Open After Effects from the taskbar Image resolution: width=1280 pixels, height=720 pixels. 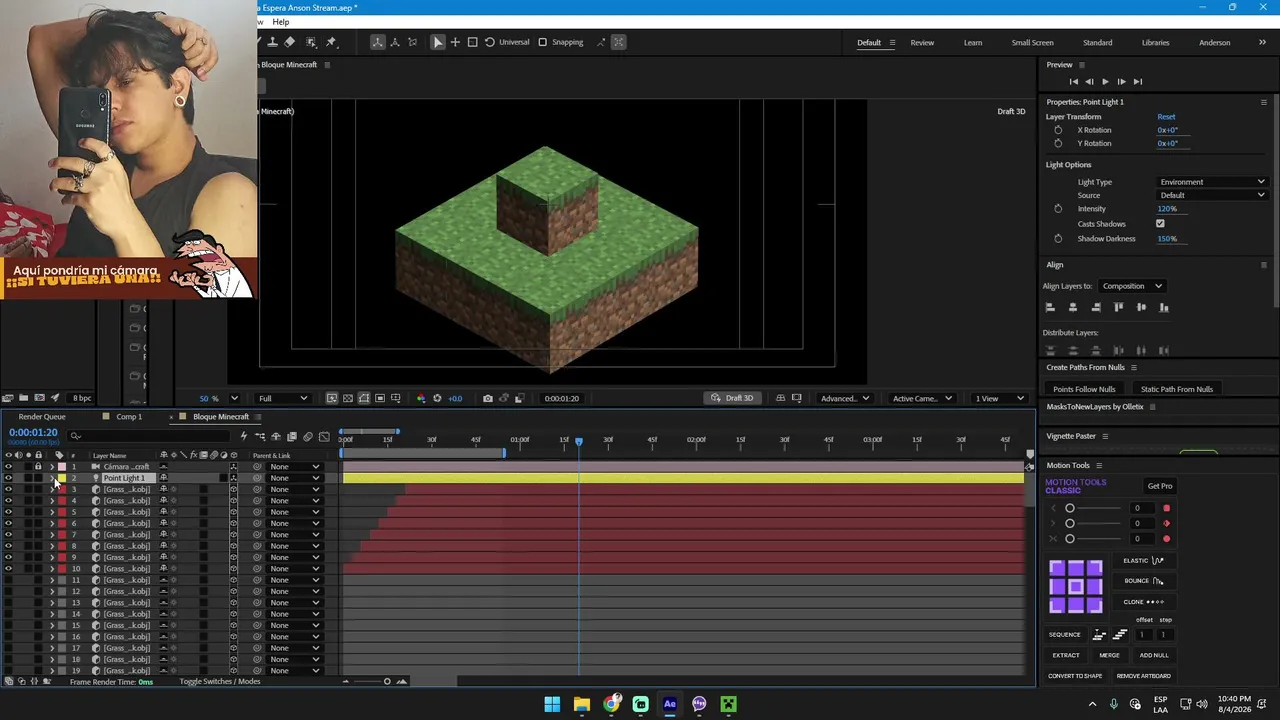point(670,704)
